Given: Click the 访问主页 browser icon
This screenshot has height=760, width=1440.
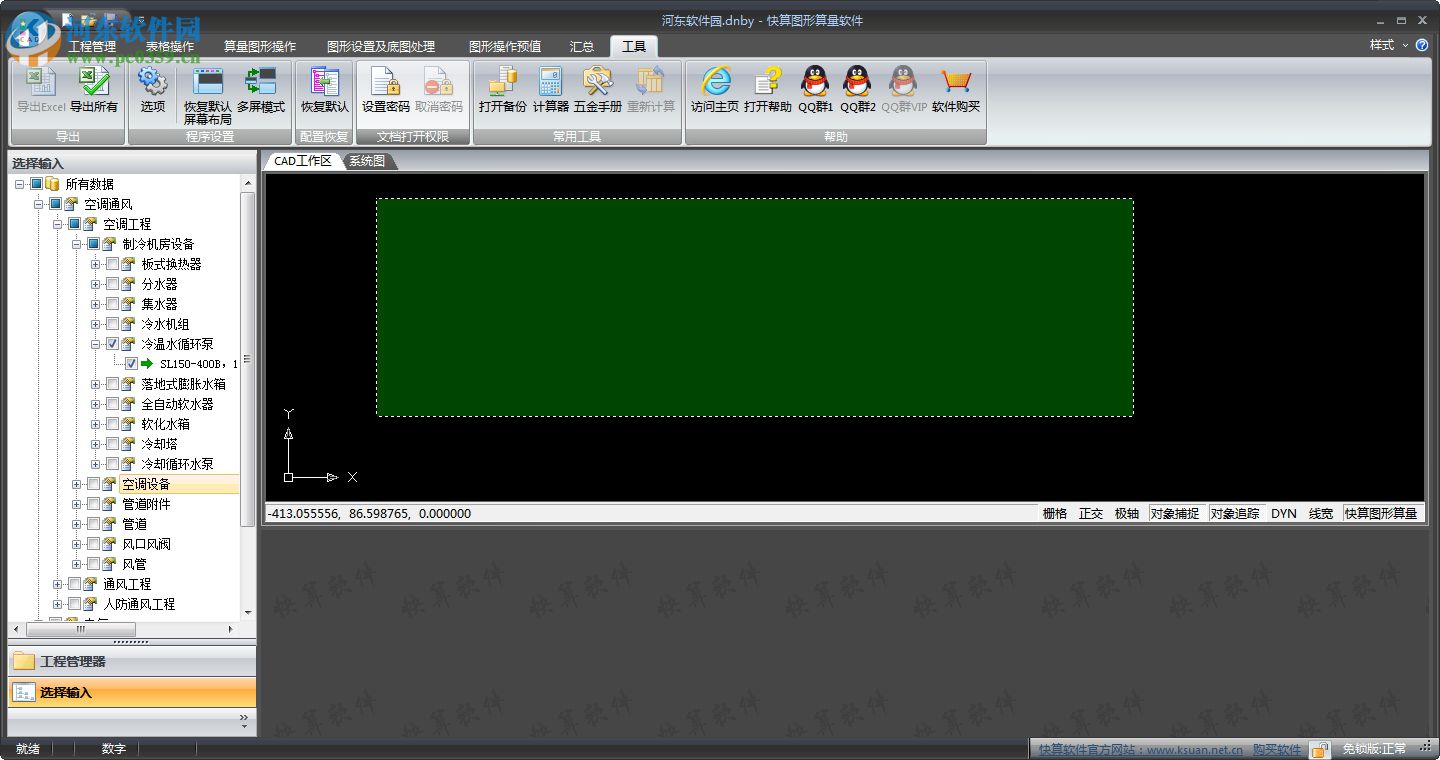Looking at the screenshot, I should coord(715,82).
